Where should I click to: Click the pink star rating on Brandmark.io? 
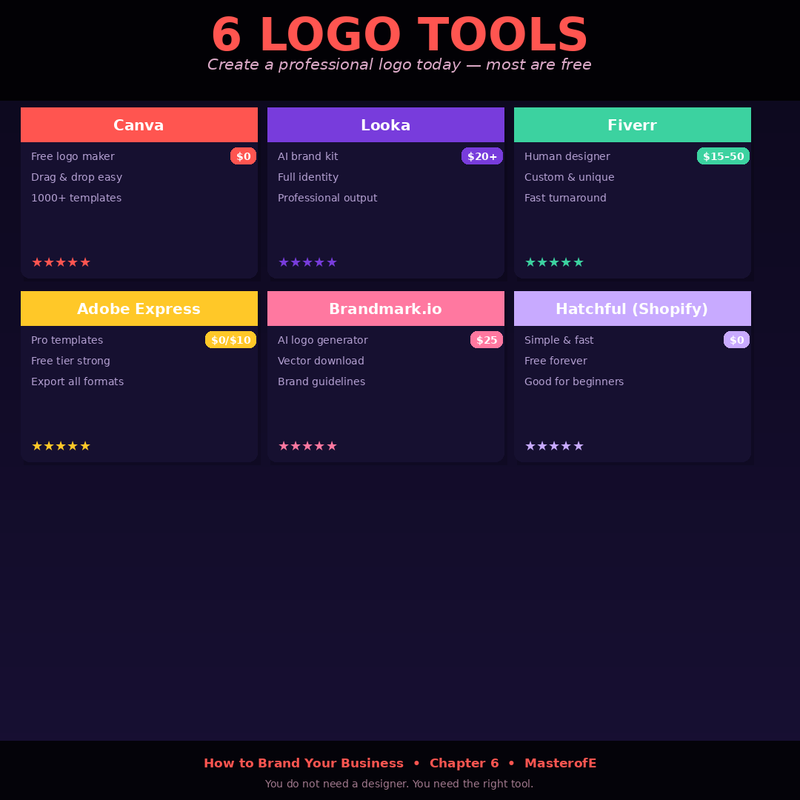pyautogui.click(x=307, y=446)
